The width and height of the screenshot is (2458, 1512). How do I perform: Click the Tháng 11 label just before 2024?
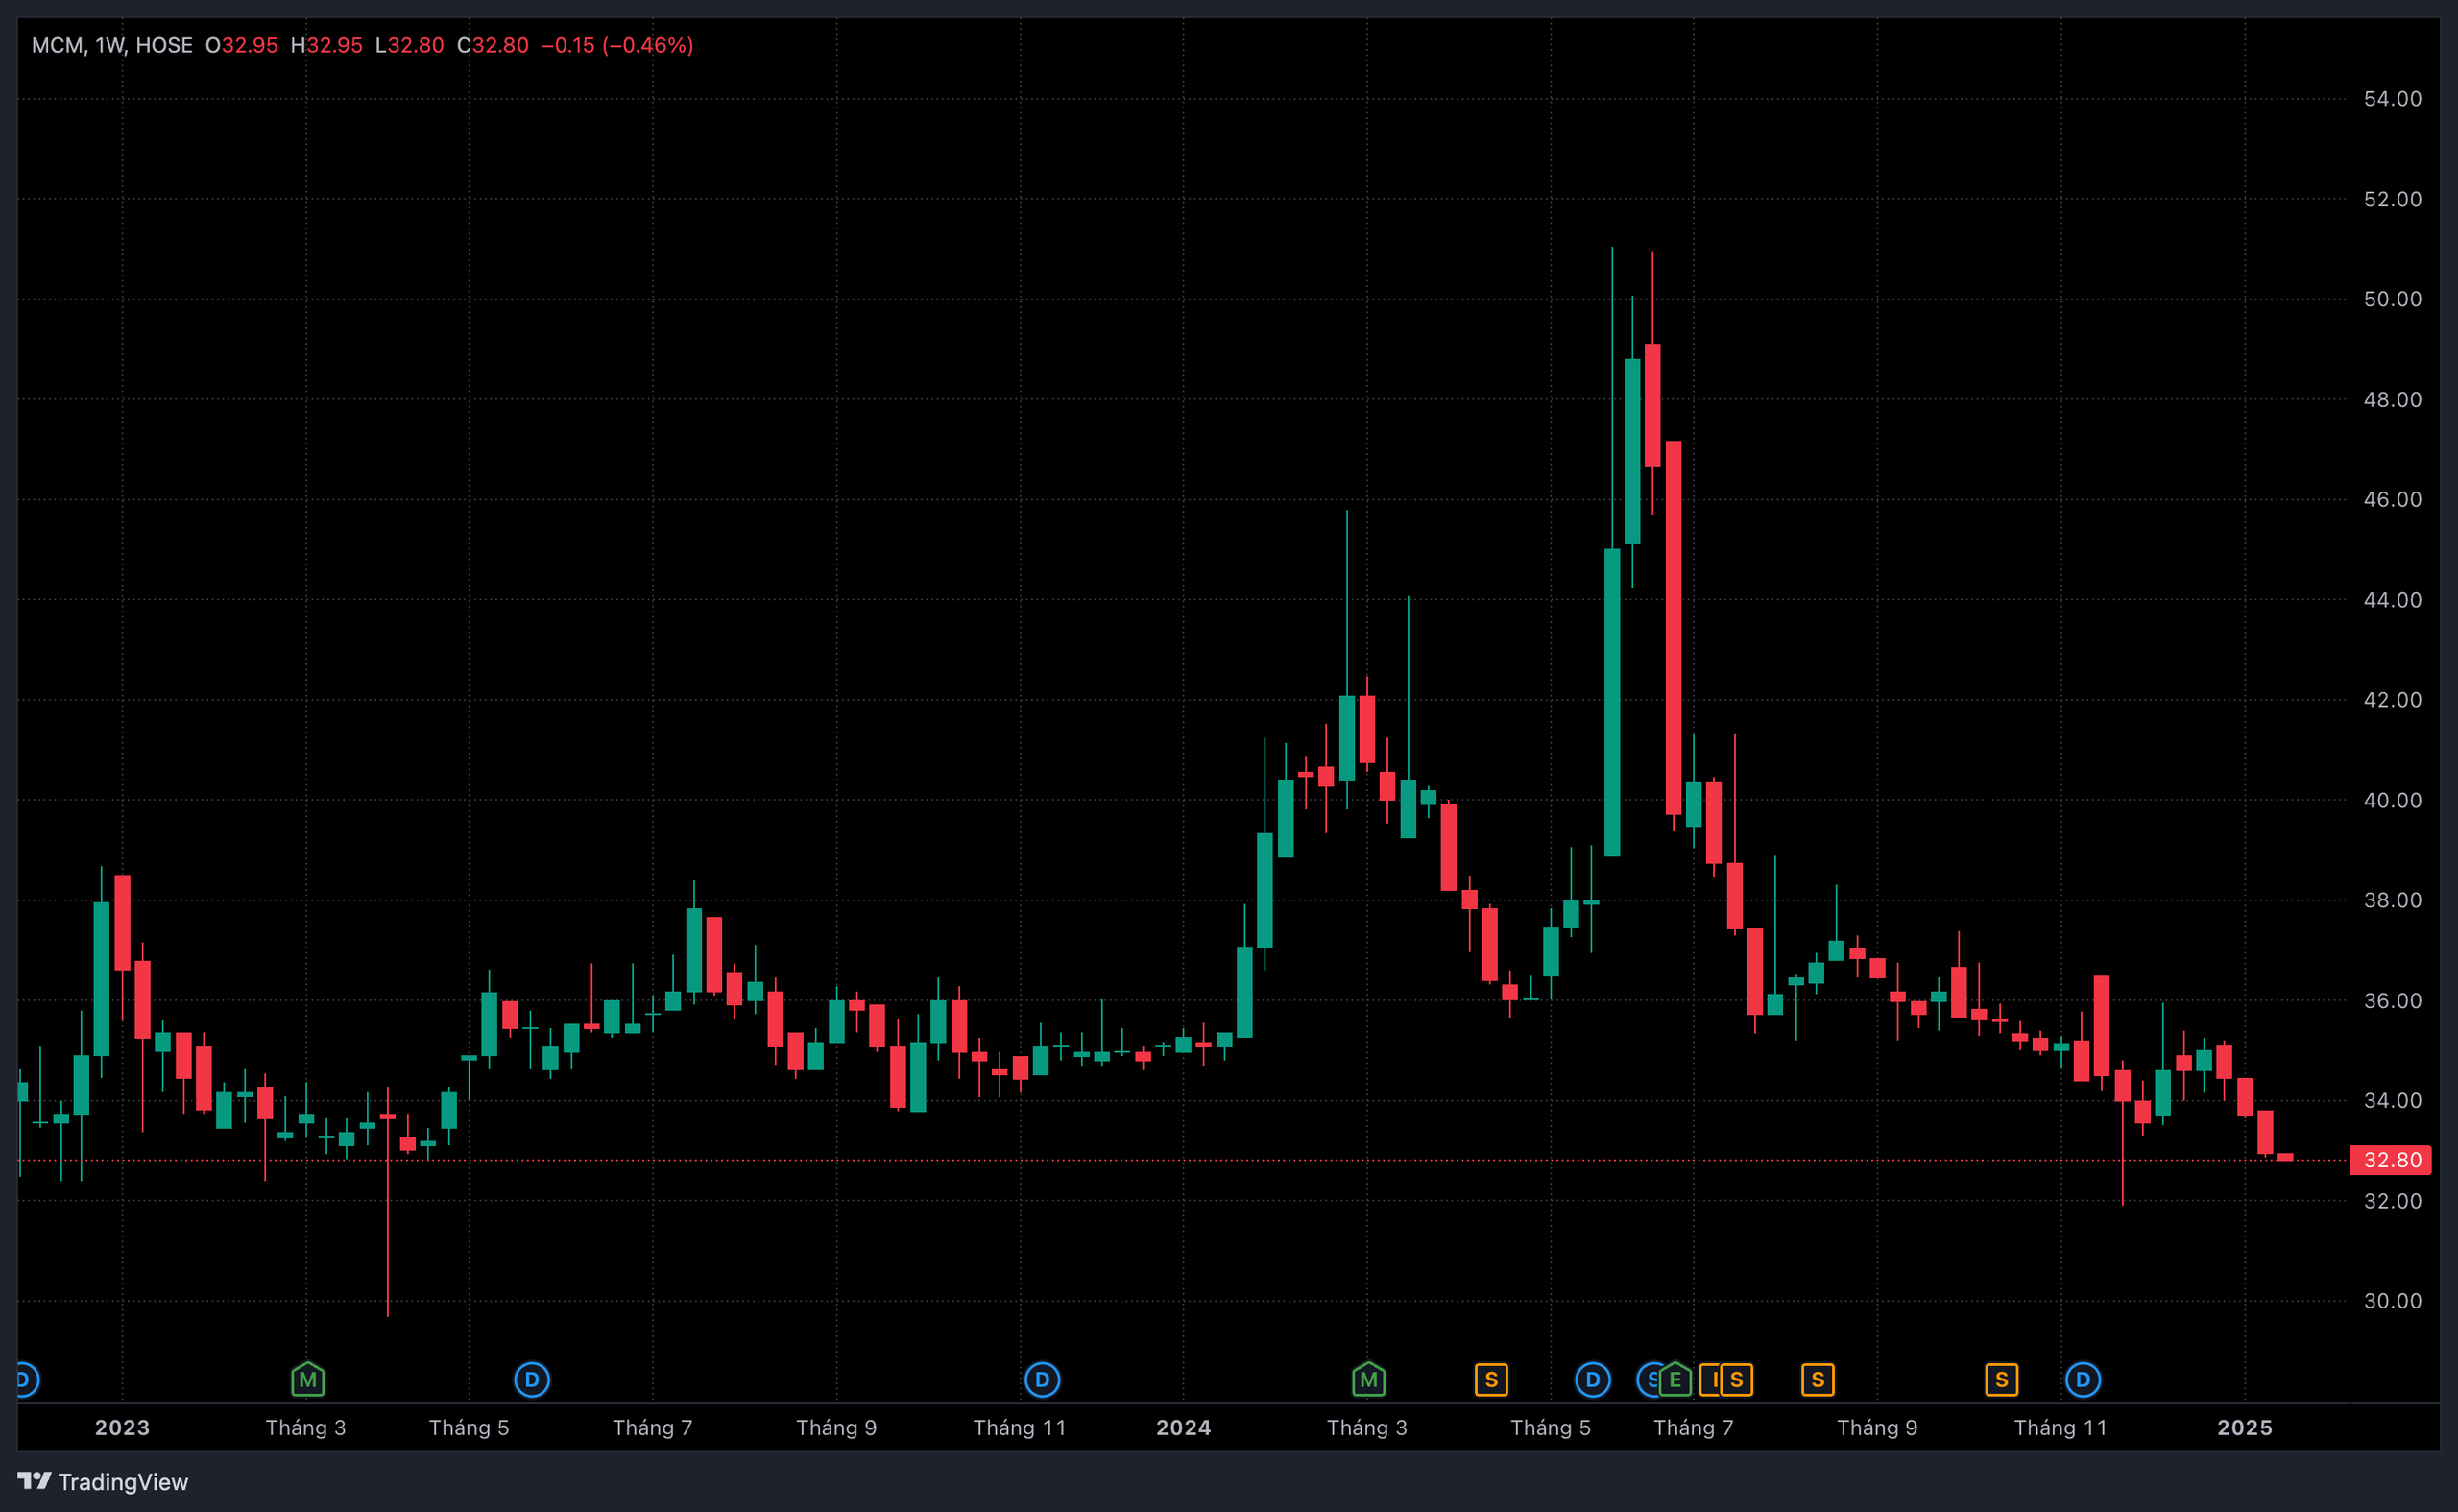(x=1020, y=1428)
